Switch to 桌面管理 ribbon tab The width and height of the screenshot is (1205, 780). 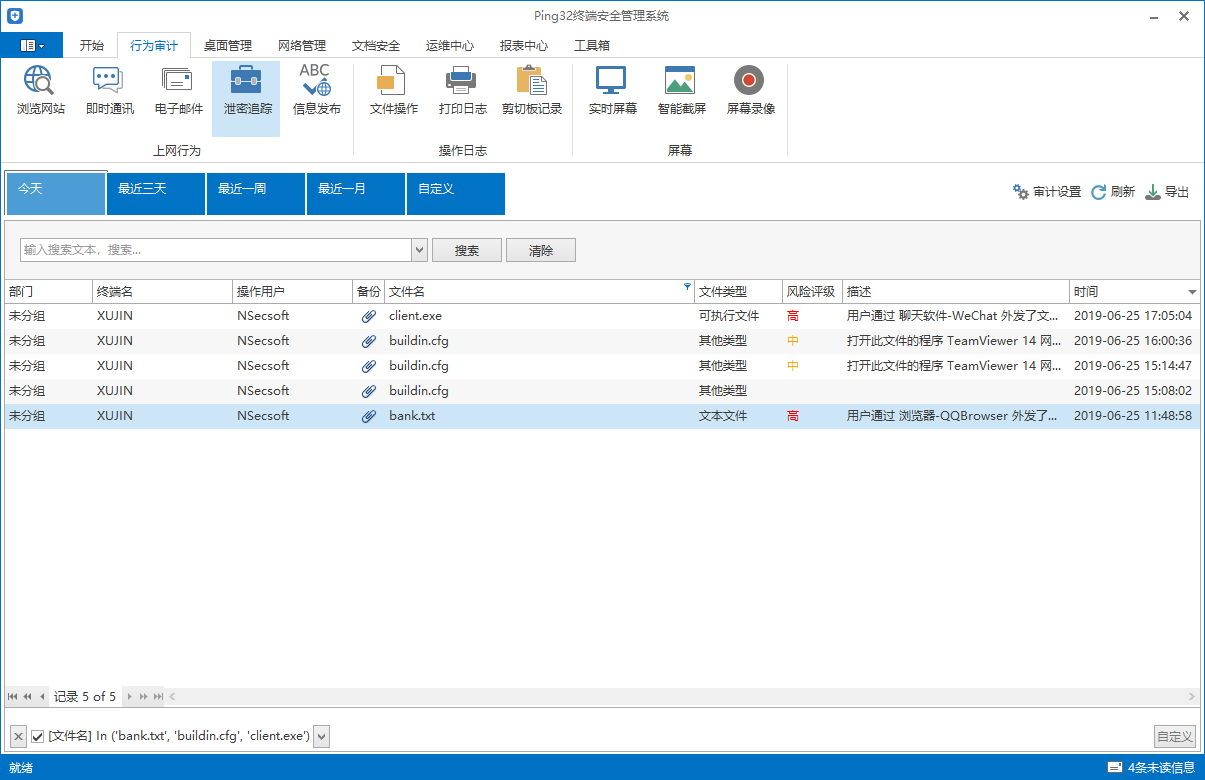click(x=228, y=46)
